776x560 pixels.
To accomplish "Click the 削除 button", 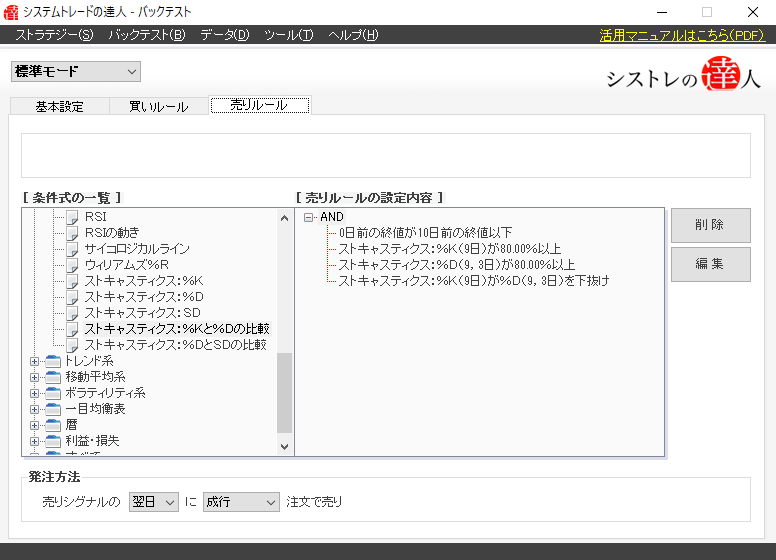I will (x=710, y=225).
